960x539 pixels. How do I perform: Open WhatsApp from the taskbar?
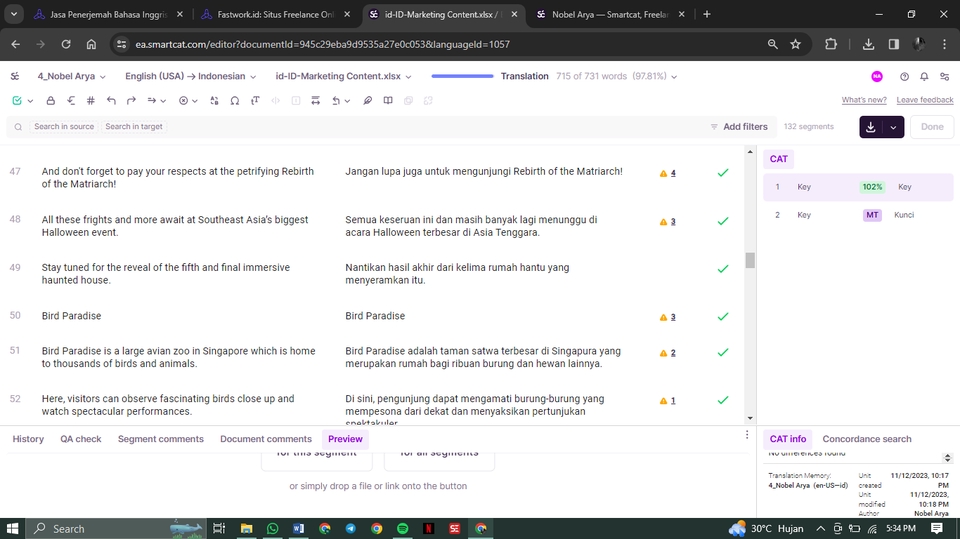click(272, 529)
